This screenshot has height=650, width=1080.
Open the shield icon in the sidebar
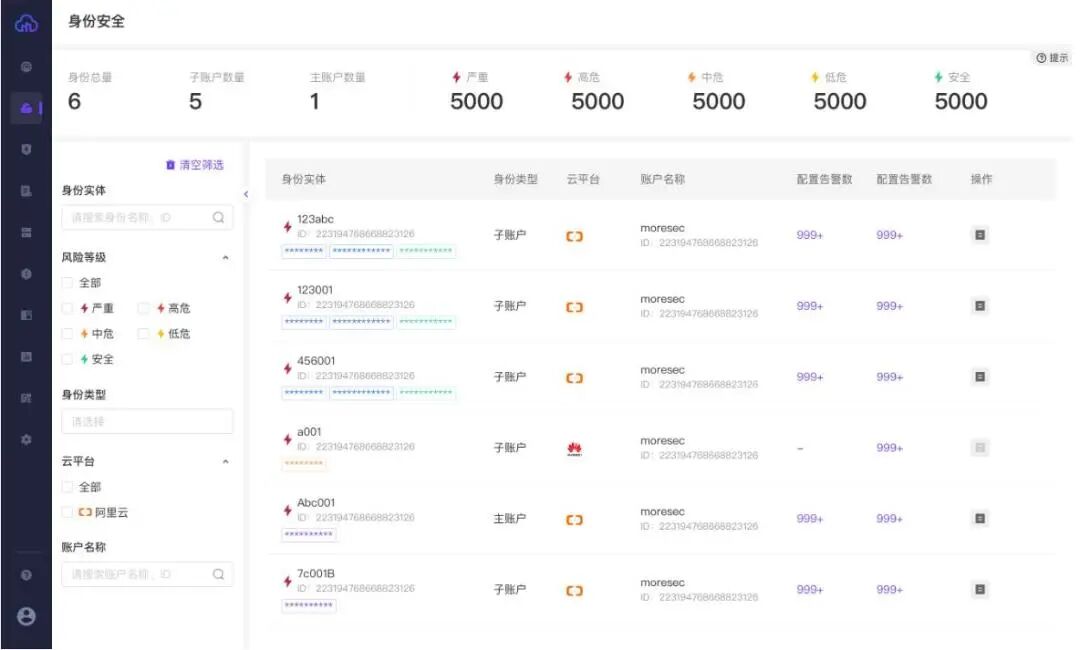point(26,149)
